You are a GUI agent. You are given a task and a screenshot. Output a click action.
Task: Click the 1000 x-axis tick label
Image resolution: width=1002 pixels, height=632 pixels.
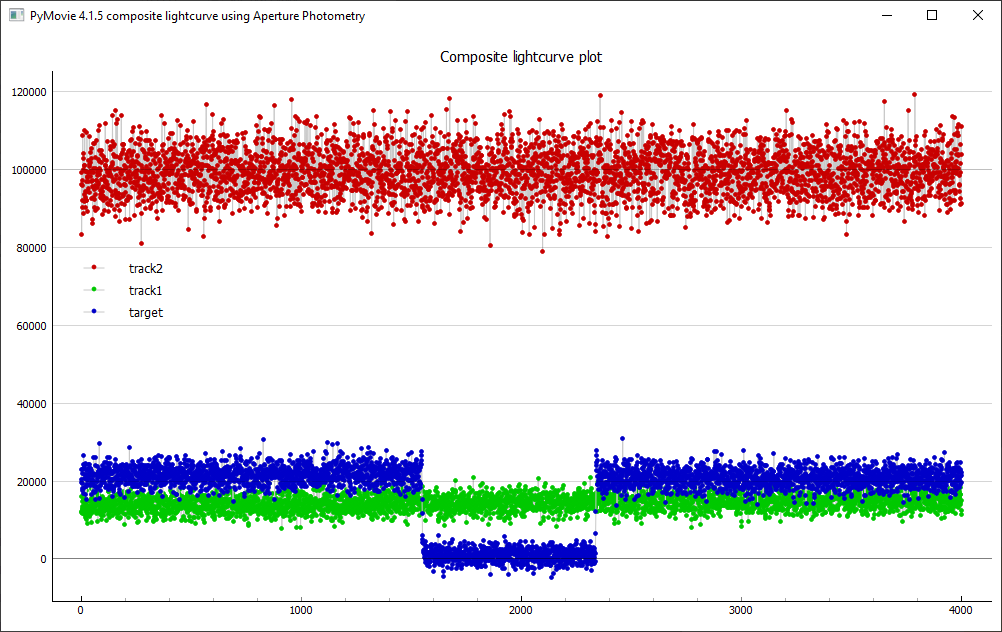(300, 610)
